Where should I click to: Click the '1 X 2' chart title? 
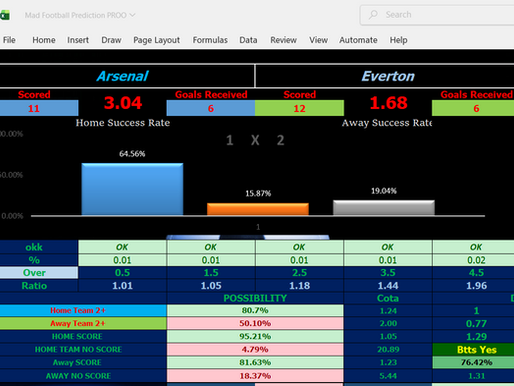point(255,140)
